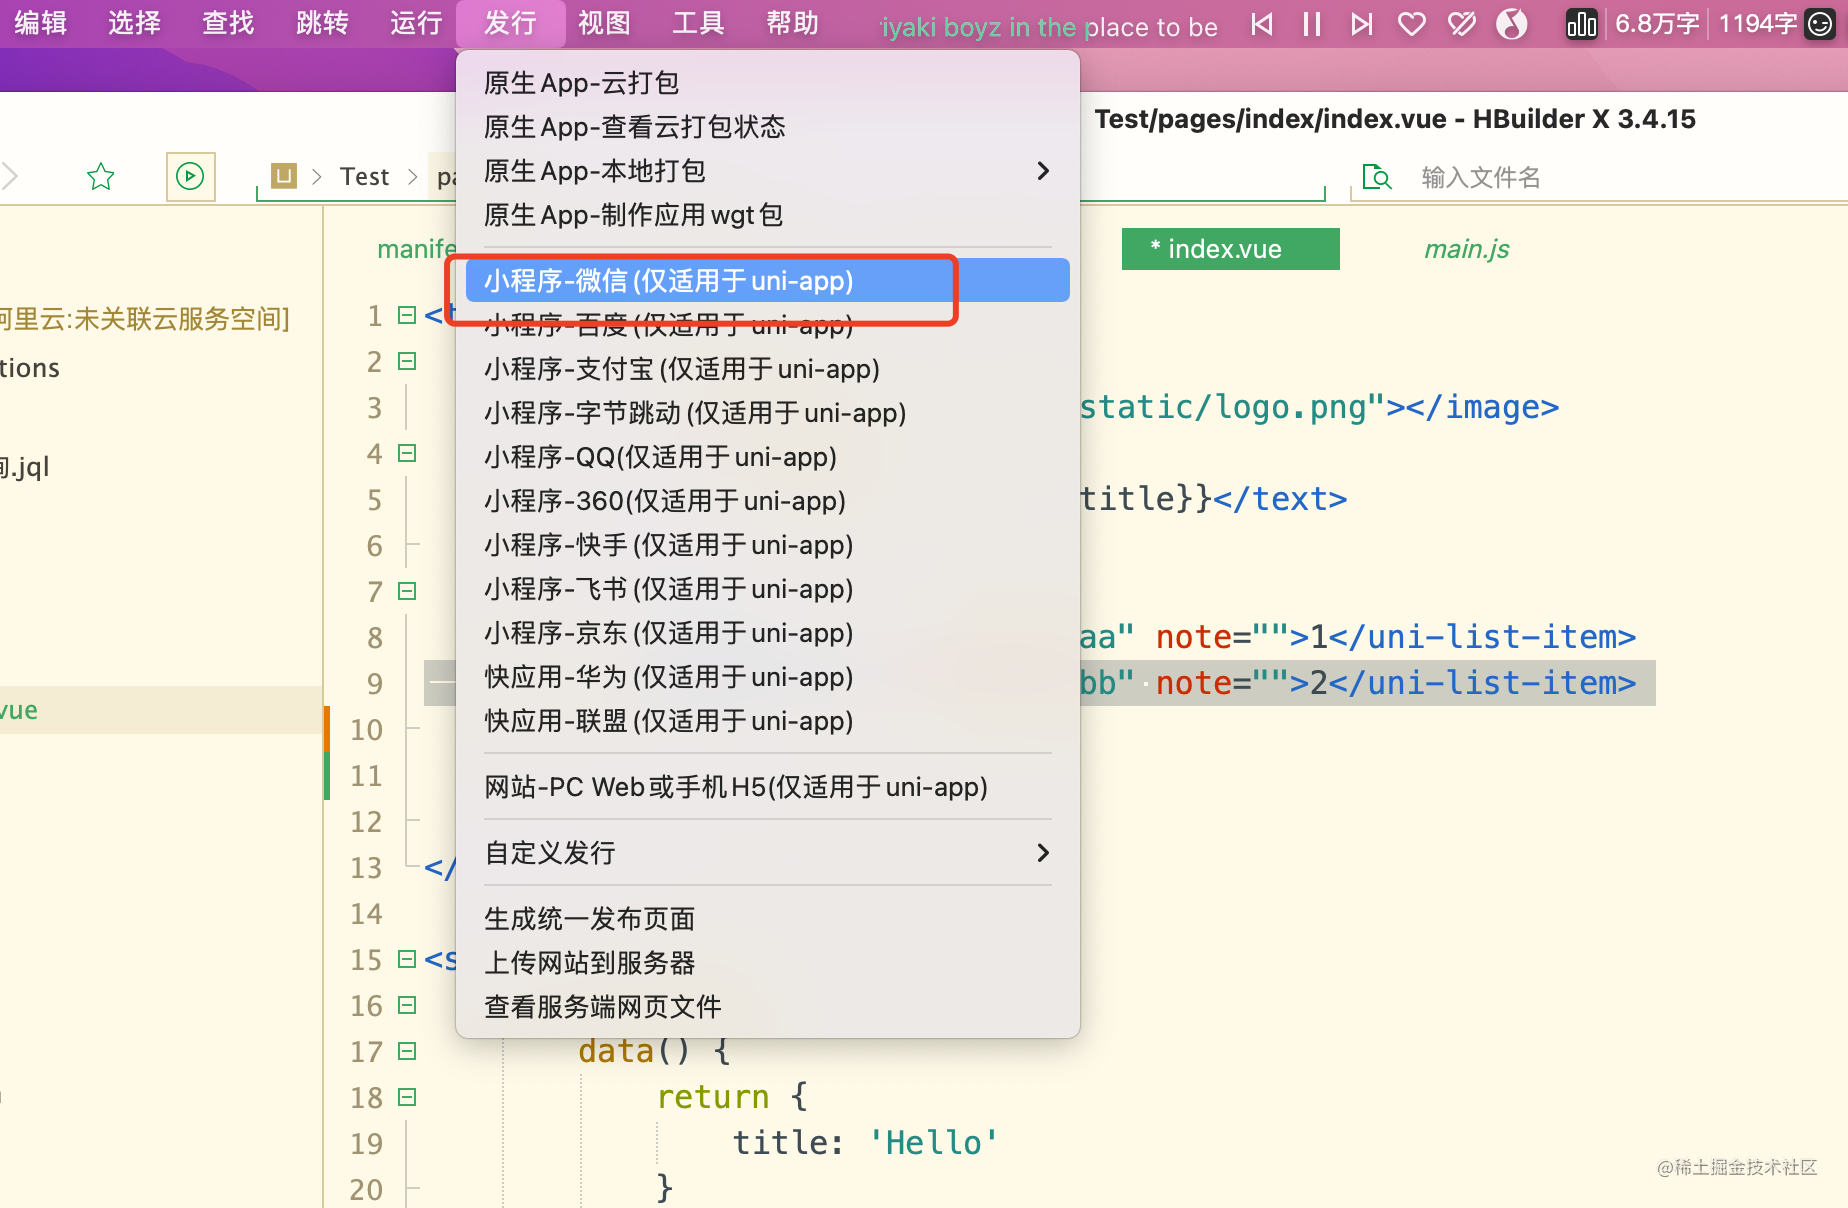The image size is (1848, 1208).
Task: Click the green run play button
Action: (190, 177)
